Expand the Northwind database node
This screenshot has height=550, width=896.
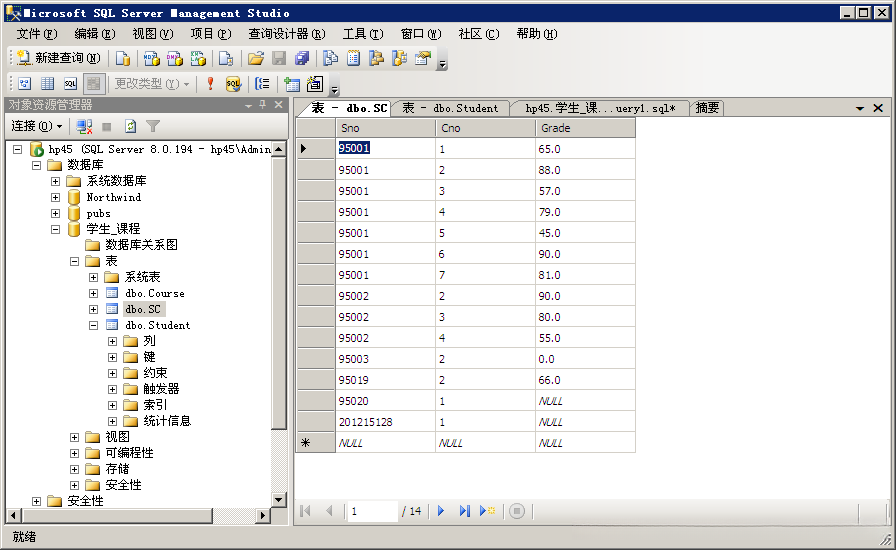55,197
